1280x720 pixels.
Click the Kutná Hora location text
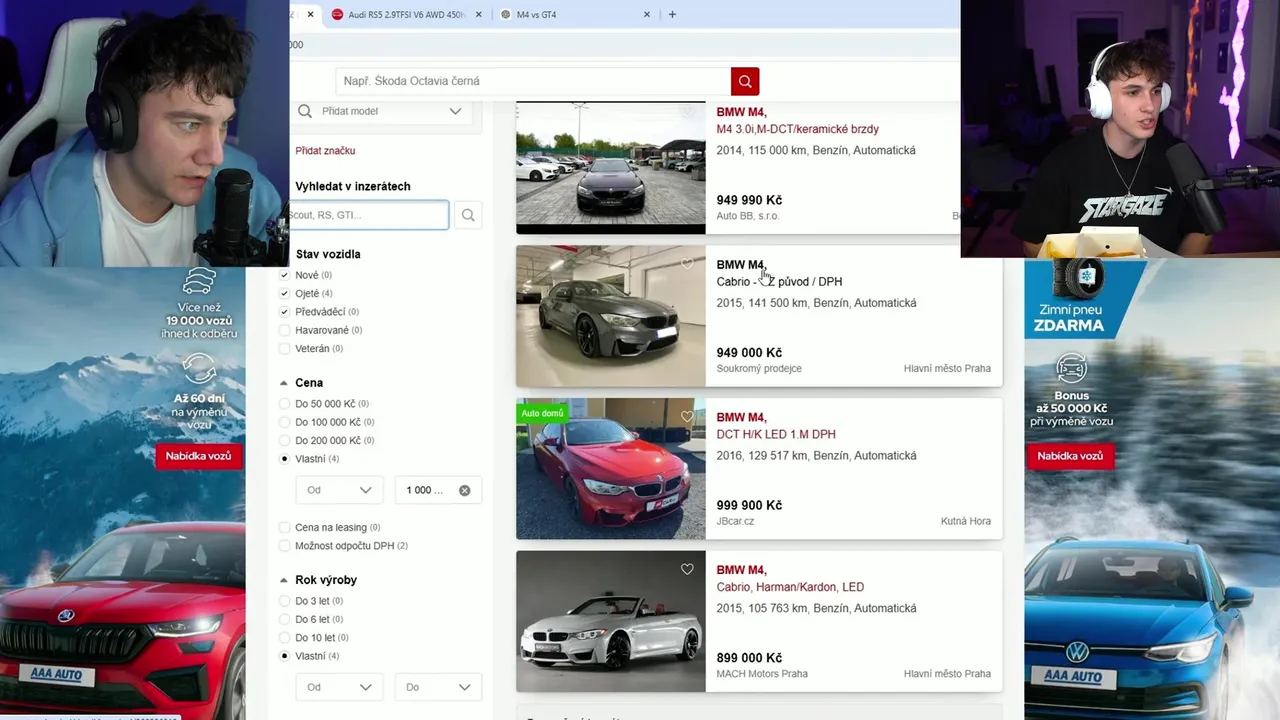pos(966,521)
